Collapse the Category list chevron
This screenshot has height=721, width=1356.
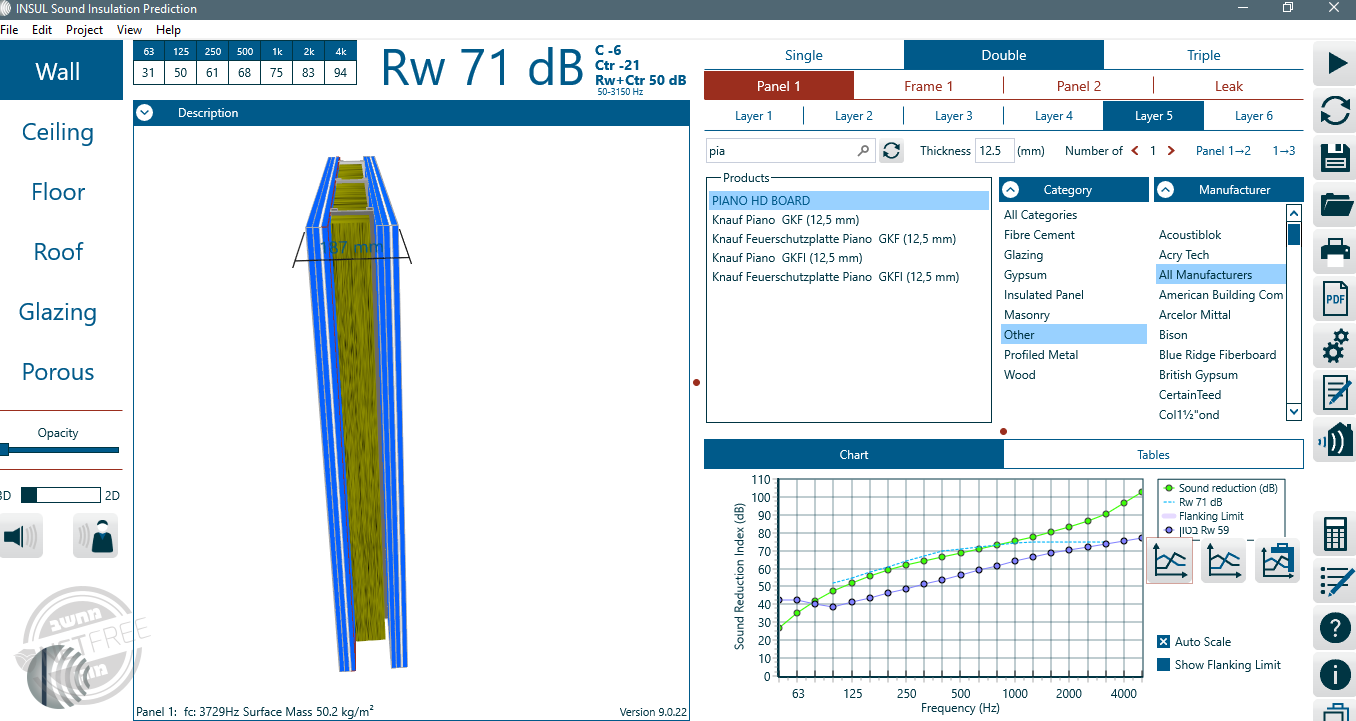coord(1010,190)
